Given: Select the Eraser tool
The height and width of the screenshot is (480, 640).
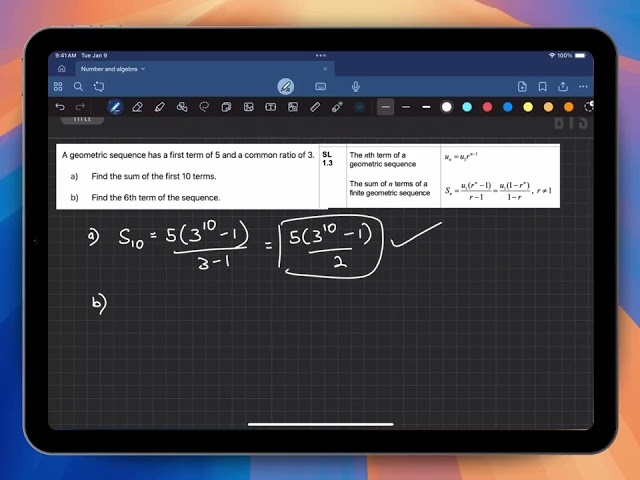Looking at the screenshot, I should click(x=138, y=107).
